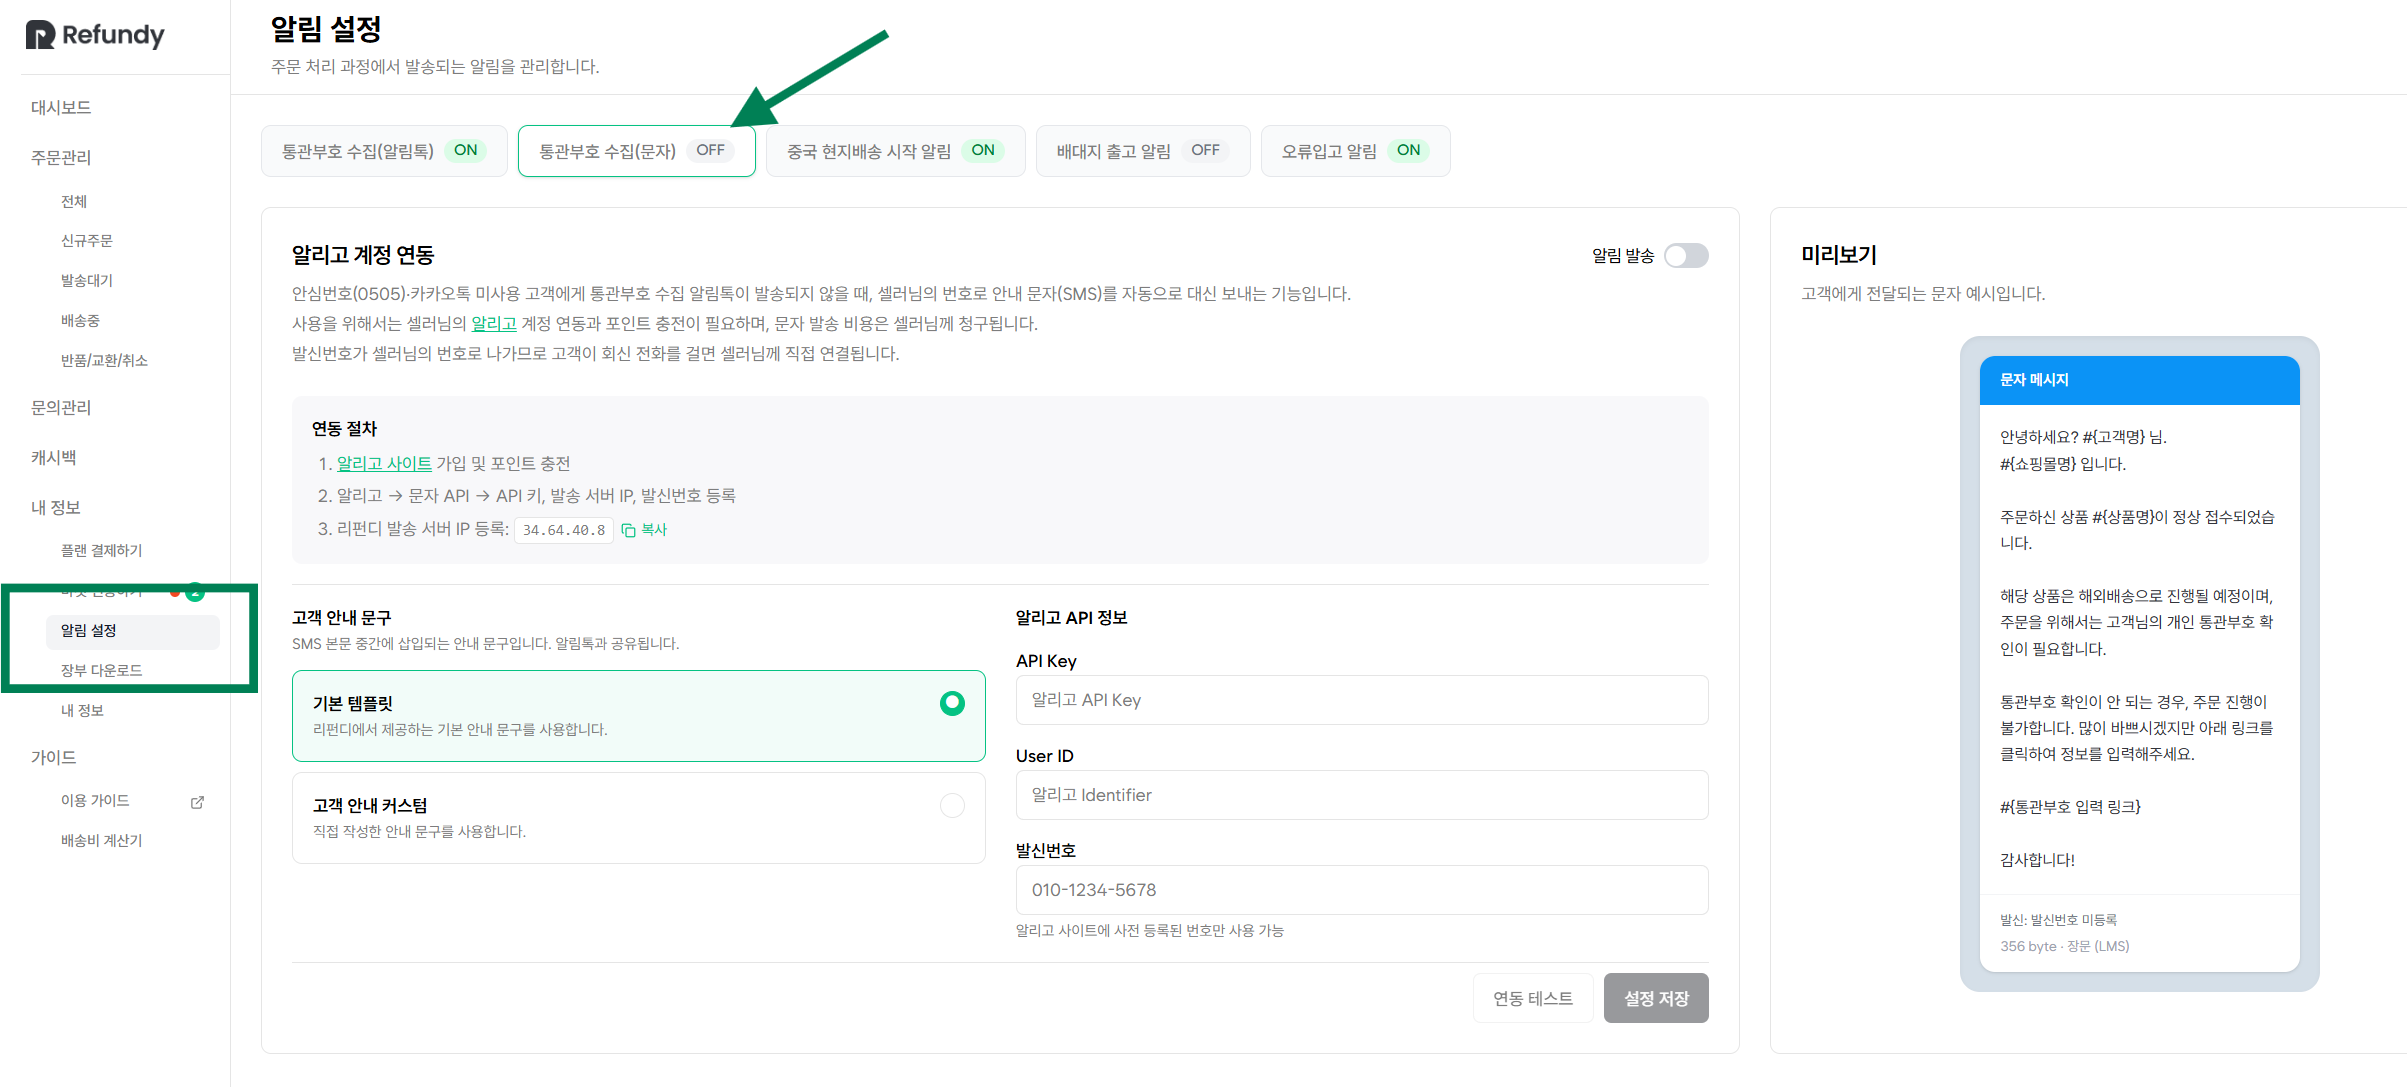Click the 발신번호 input field
This screenshot has height=1087, width=2407.
(x=1362, y=890)
